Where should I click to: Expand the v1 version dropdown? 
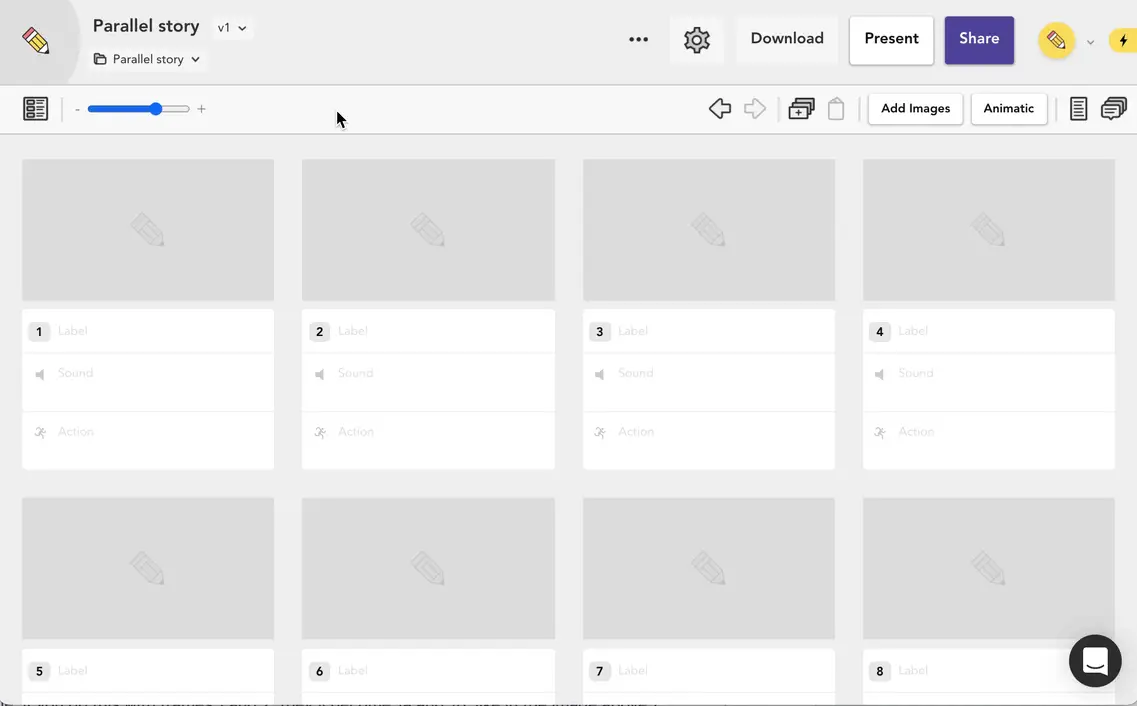pos(232,28)
